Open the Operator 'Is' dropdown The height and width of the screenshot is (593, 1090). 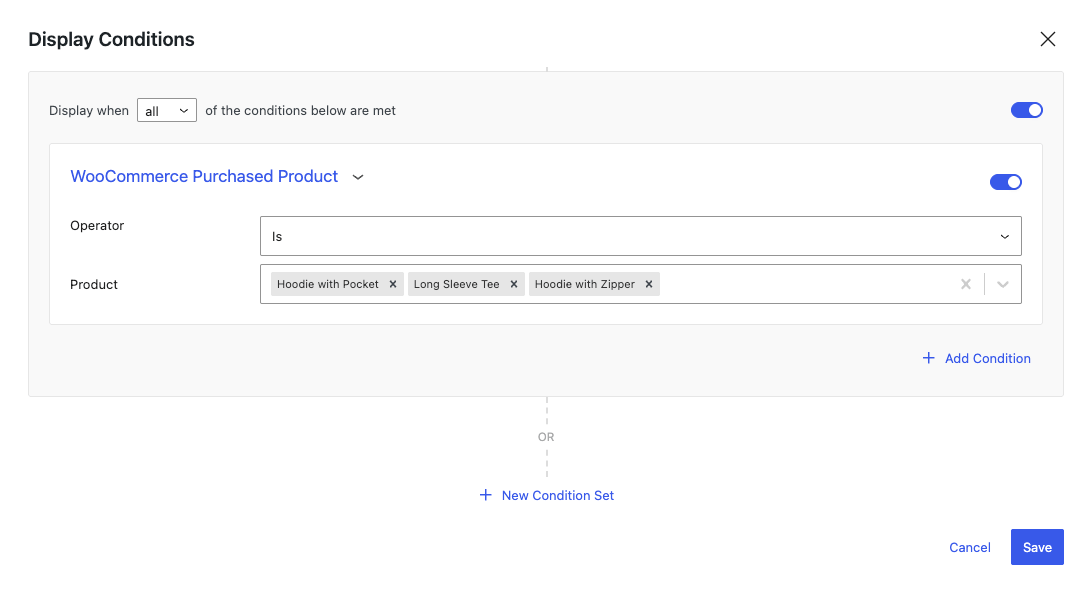(x=640, y=236)
